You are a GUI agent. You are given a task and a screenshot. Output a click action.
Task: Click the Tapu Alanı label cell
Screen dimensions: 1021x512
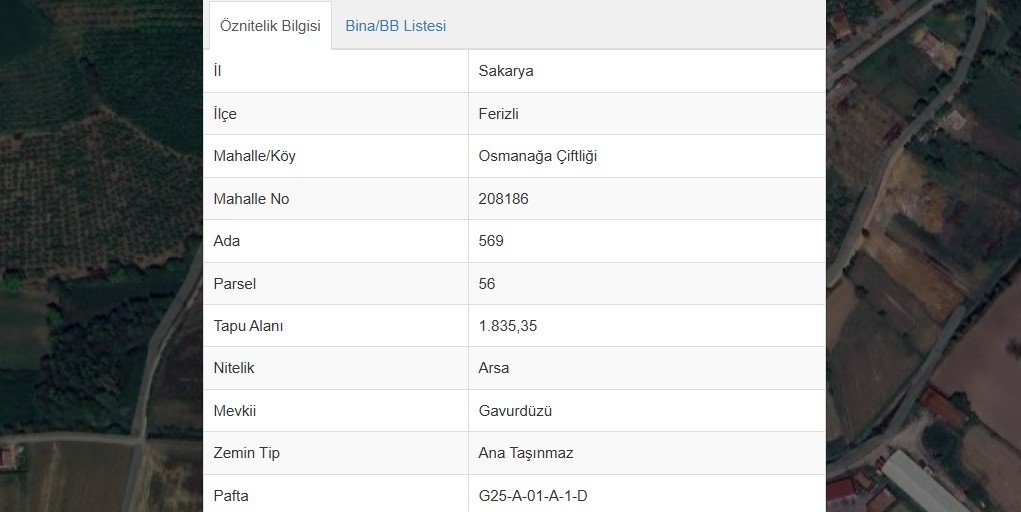pyautogui.click(x=336, y=326)
